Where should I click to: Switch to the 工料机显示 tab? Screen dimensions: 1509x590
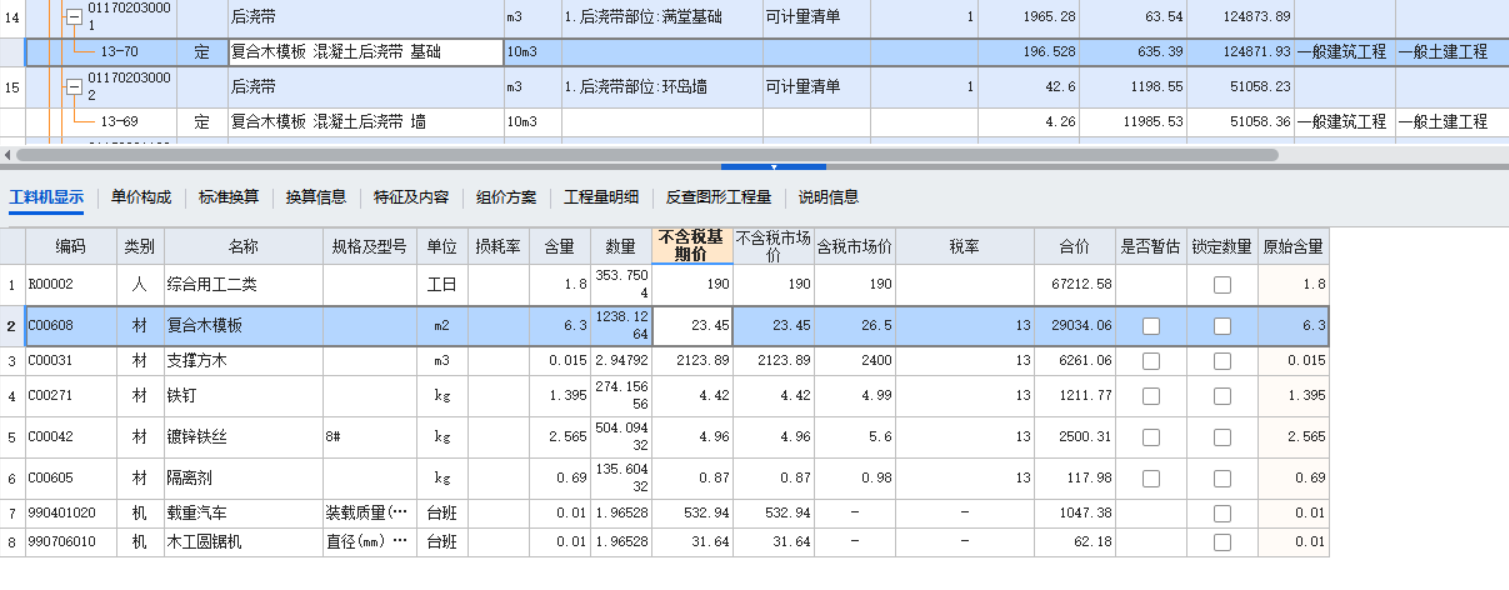46,197
